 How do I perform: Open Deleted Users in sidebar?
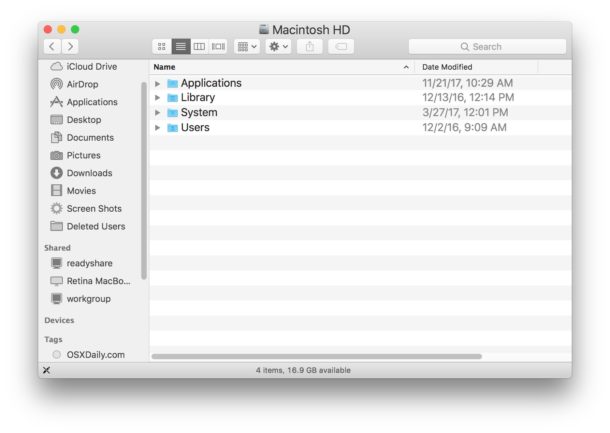88,226
